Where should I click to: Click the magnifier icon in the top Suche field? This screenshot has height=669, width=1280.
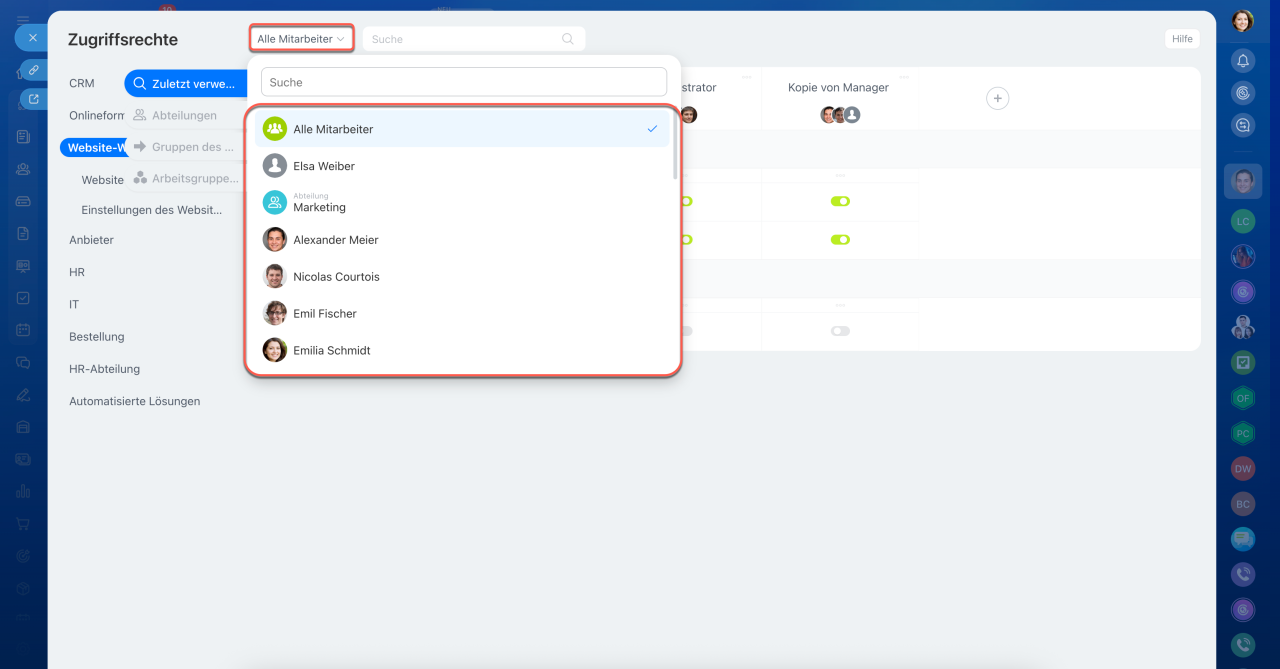568,39
